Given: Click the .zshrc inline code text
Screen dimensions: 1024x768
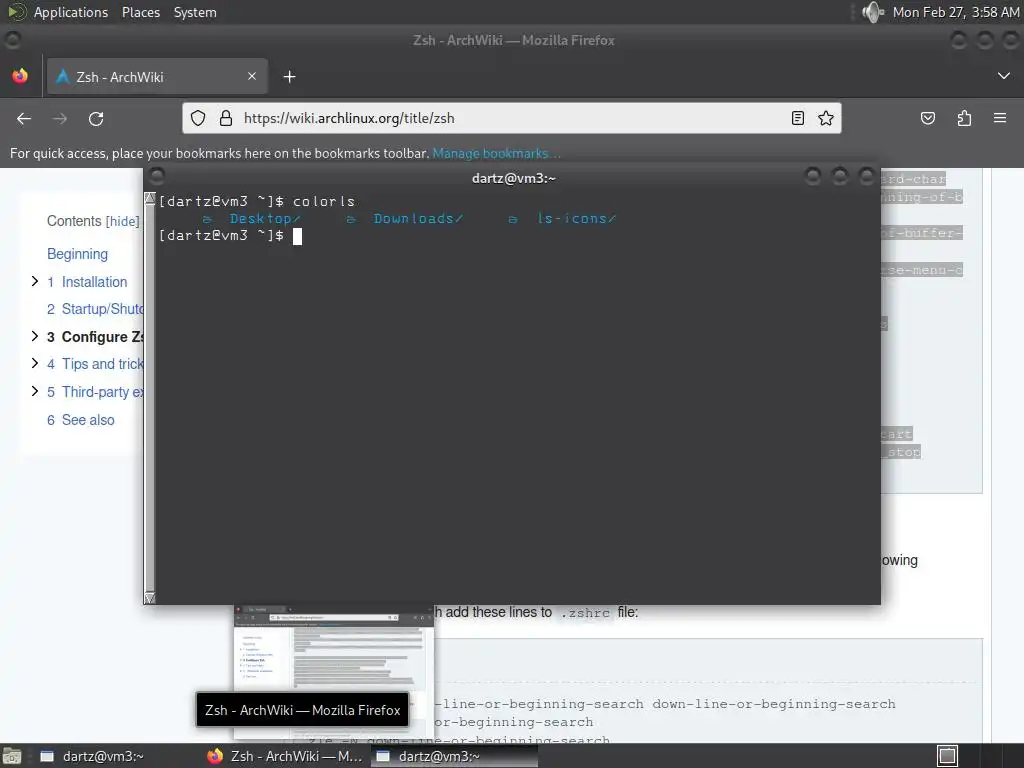Looking at the screenshot, I should [585, 613].
